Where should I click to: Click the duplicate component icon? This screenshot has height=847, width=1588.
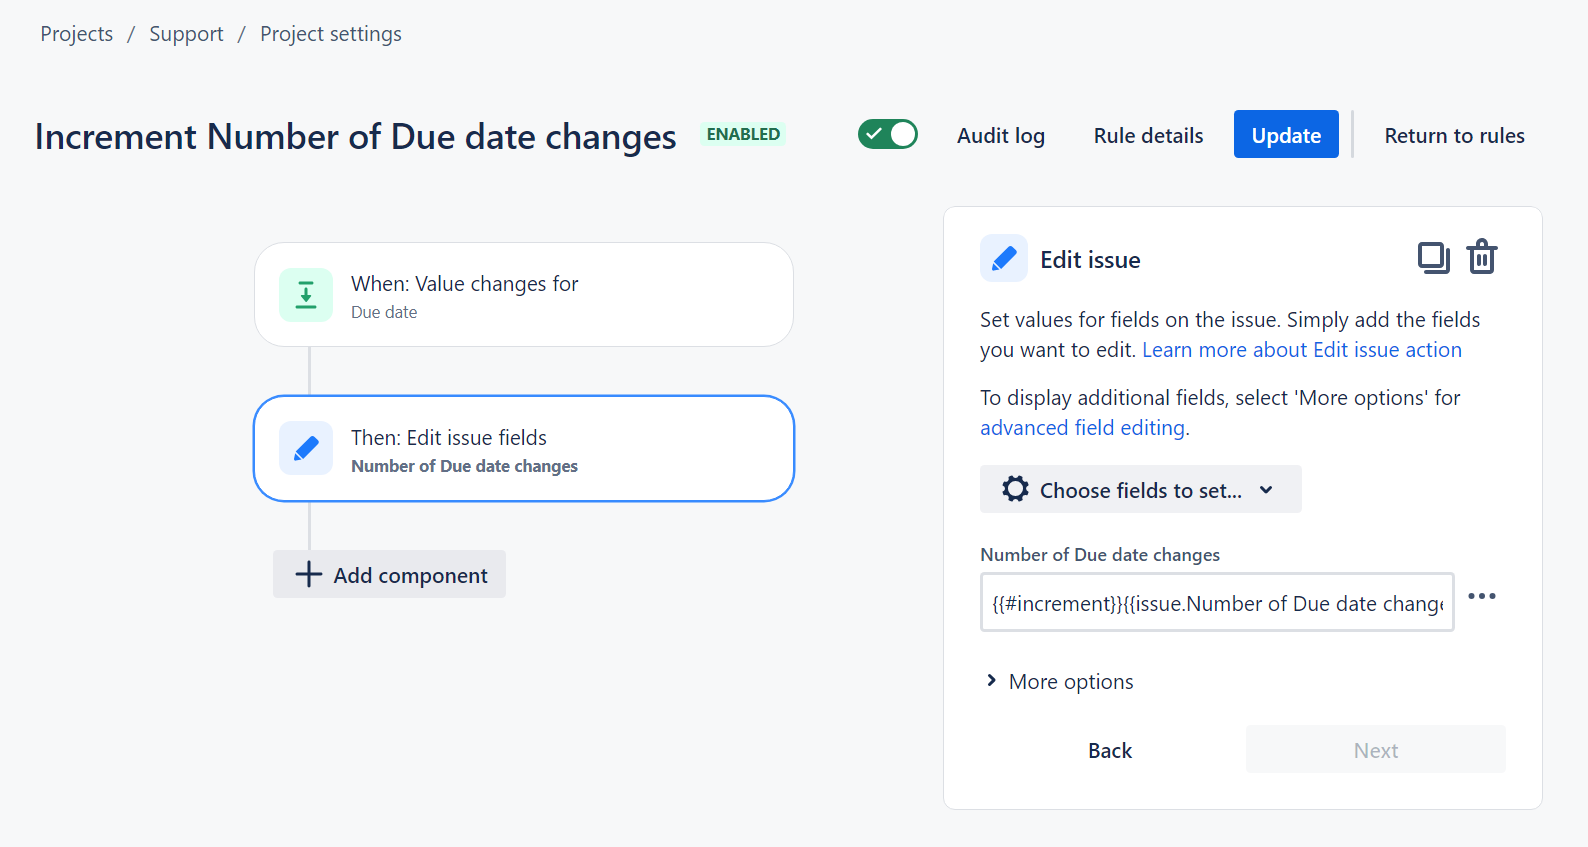(x=1433, y=258)
